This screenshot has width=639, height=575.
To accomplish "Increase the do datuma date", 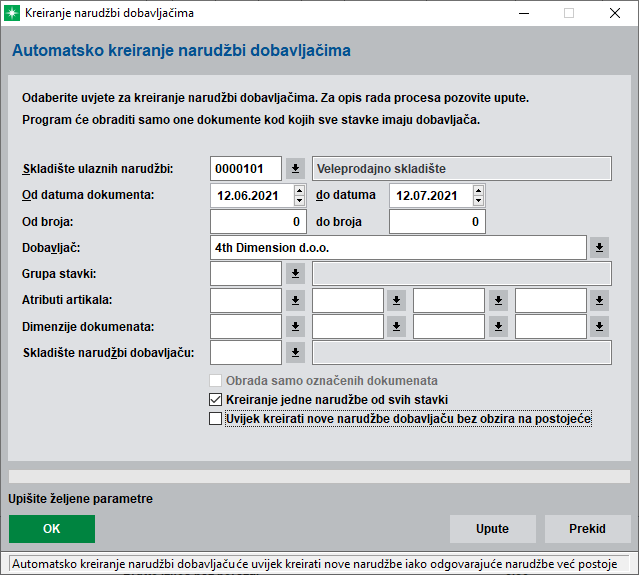I will pos(478,191).
